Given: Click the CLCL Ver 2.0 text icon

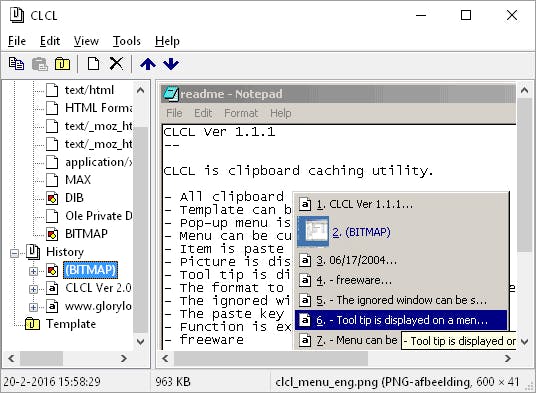Looking at the screenshot, I should [x=52, y=288].
